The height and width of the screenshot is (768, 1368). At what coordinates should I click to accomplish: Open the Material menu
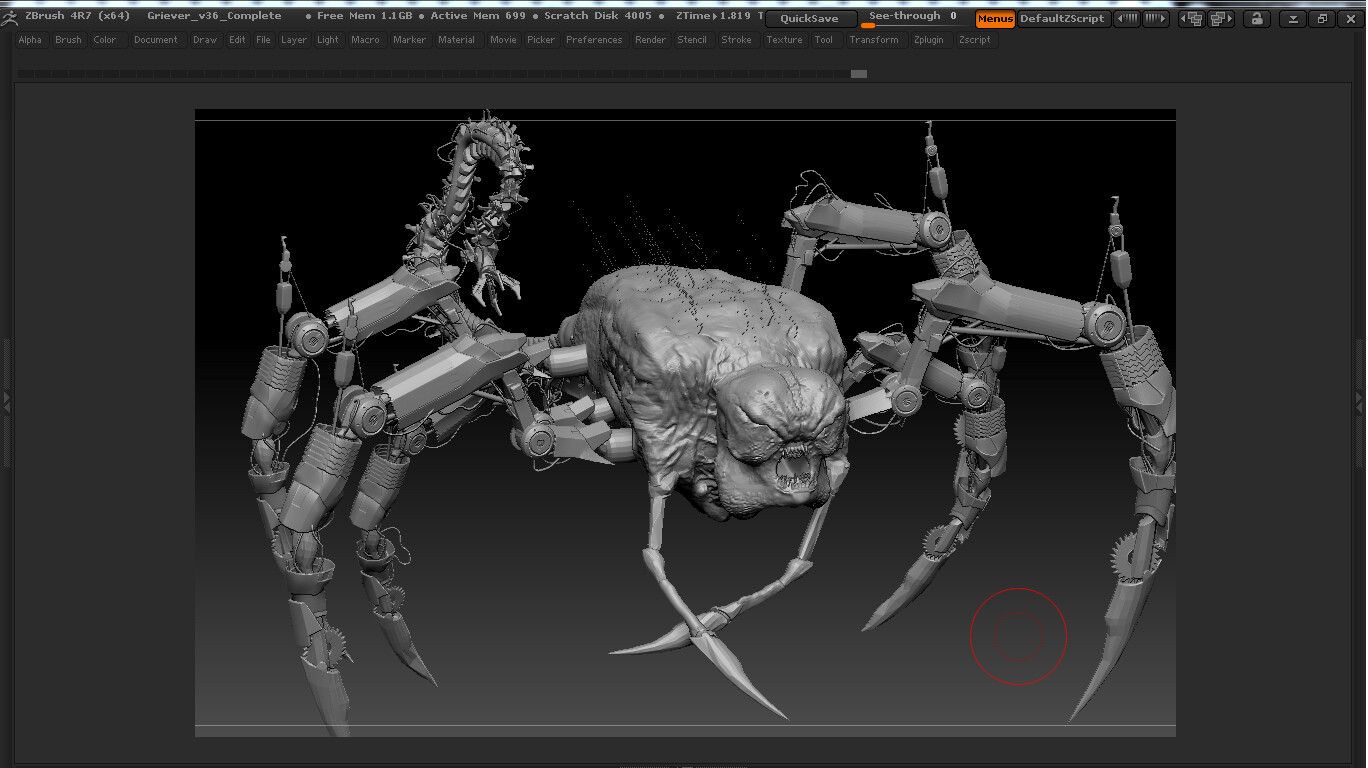[x=456, y=40]
